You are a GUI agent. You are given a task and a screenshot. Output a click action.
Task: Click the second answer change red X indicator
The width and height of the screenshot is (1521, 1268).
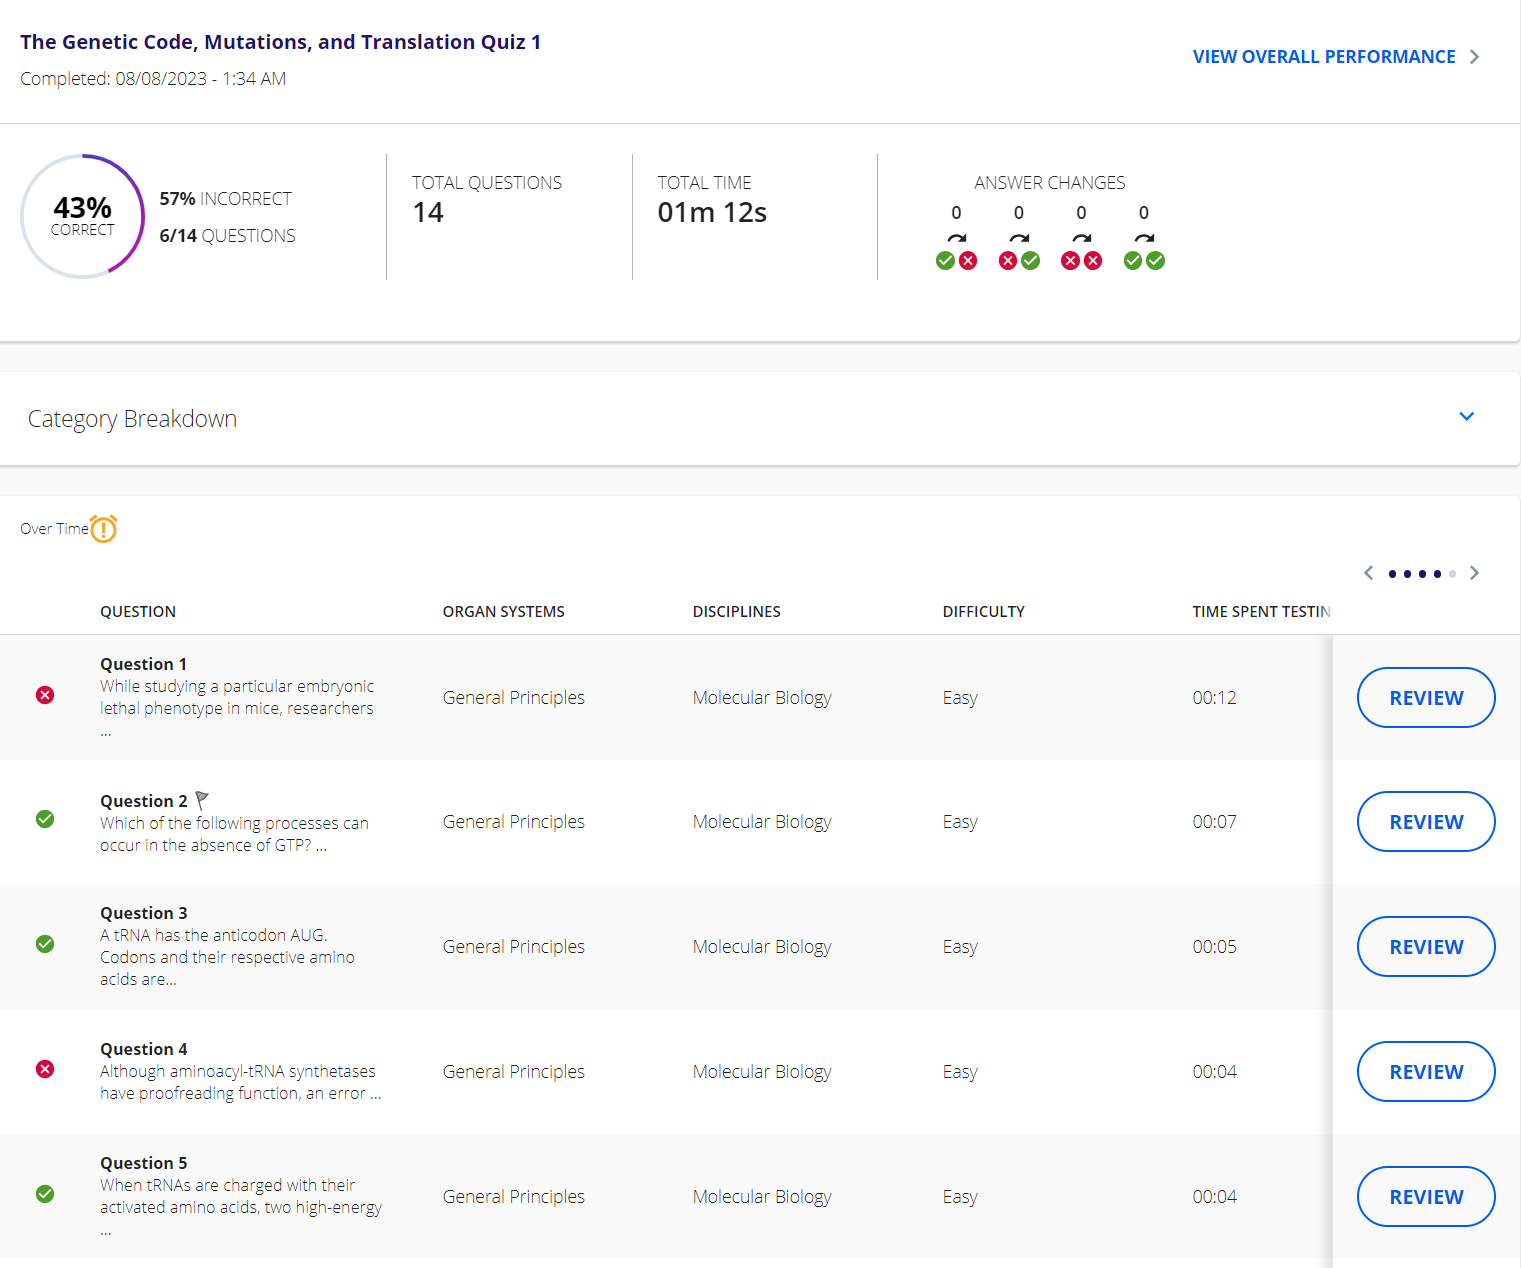[1007, 260]
